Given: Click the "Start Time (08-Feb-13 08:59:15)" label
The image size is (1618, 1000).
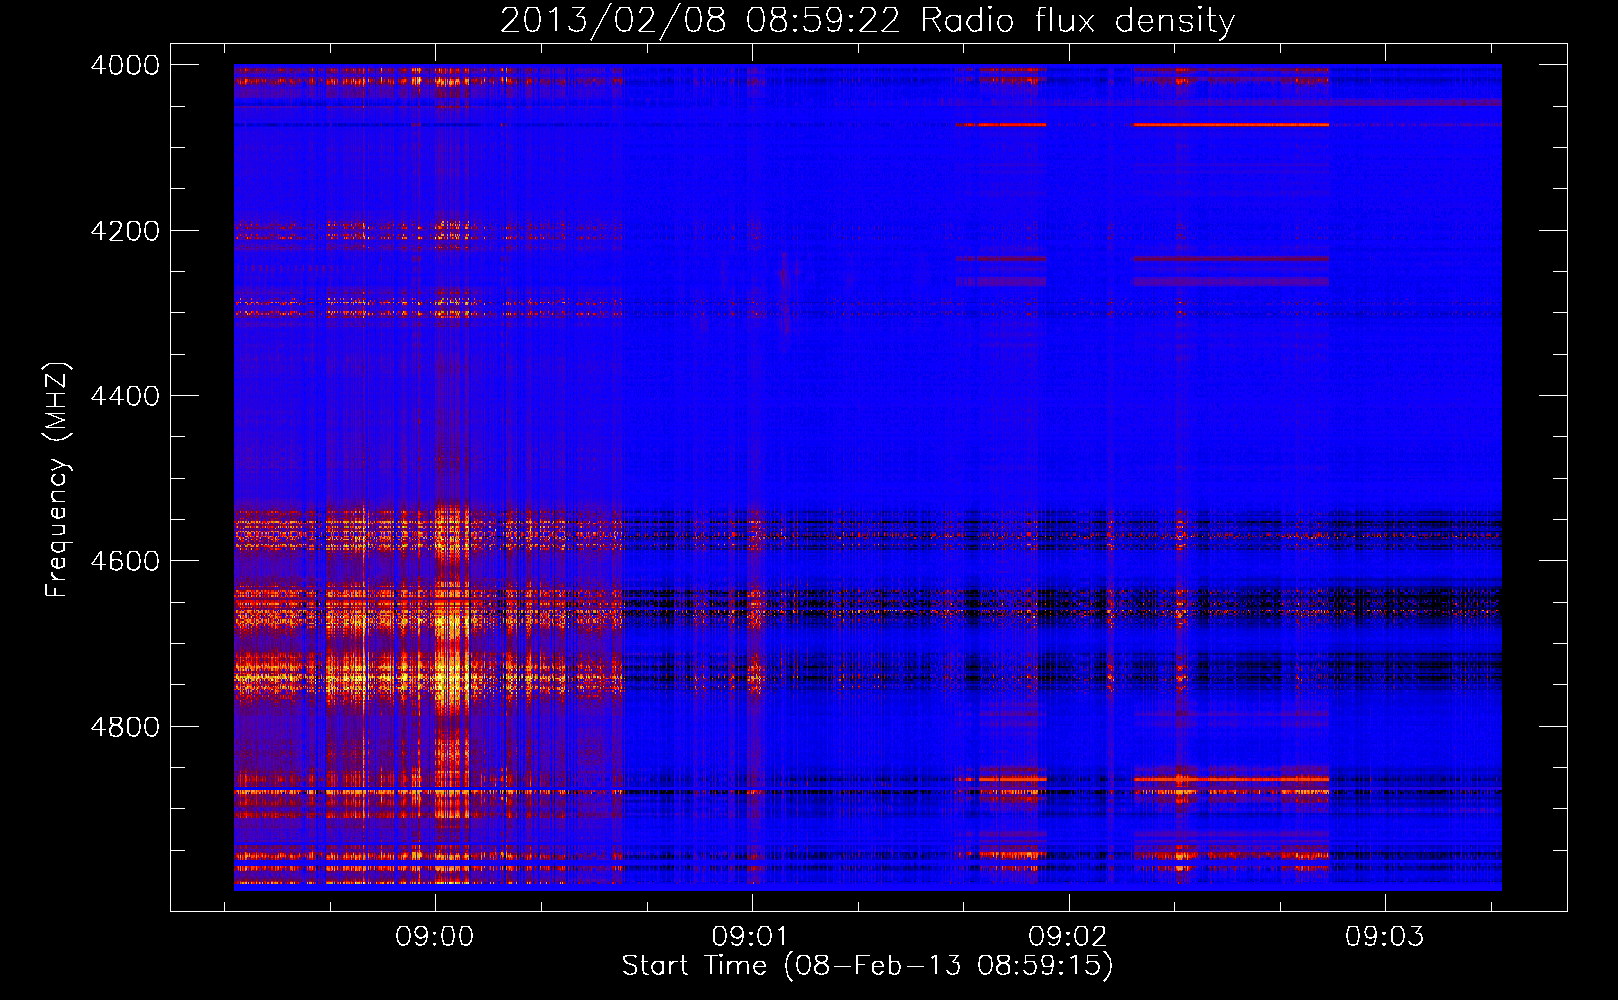Looking at the screenshot, I should (867, 966).
